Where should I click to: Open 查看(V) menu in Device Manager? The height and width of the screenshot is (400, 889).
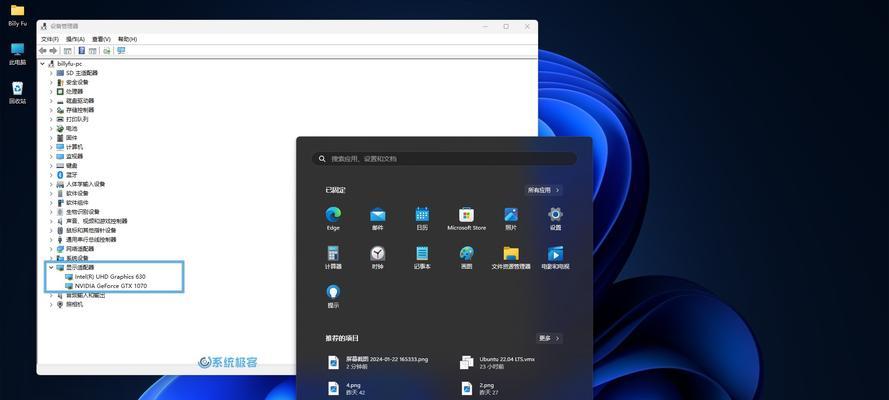click(101, 39)
